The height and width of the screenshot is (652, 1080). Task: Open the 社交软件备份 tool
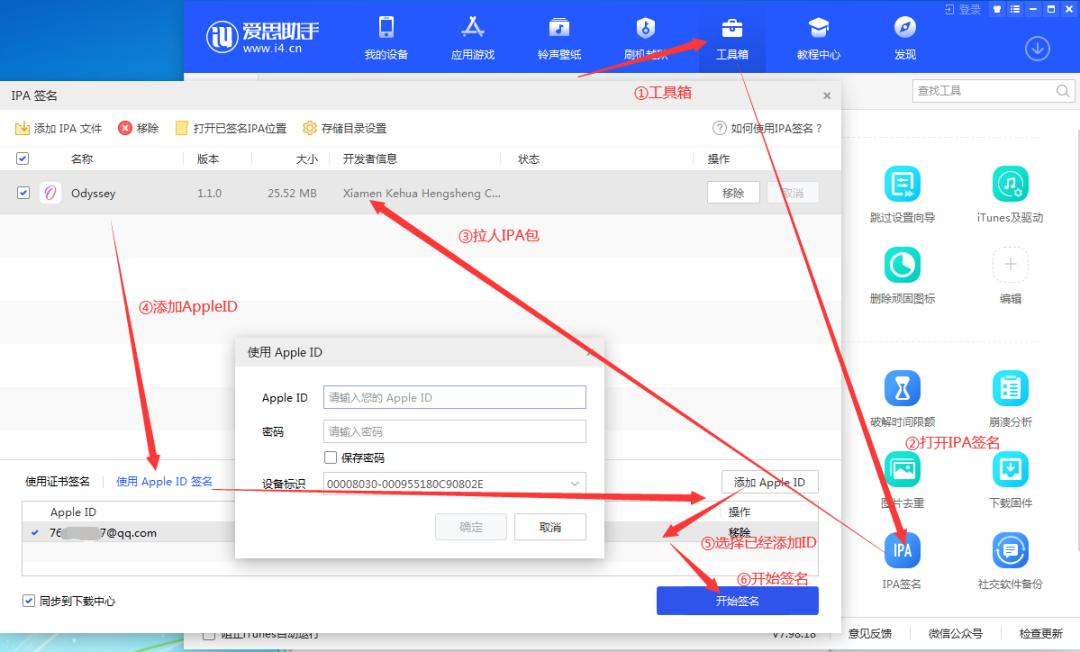point(1010,550)
